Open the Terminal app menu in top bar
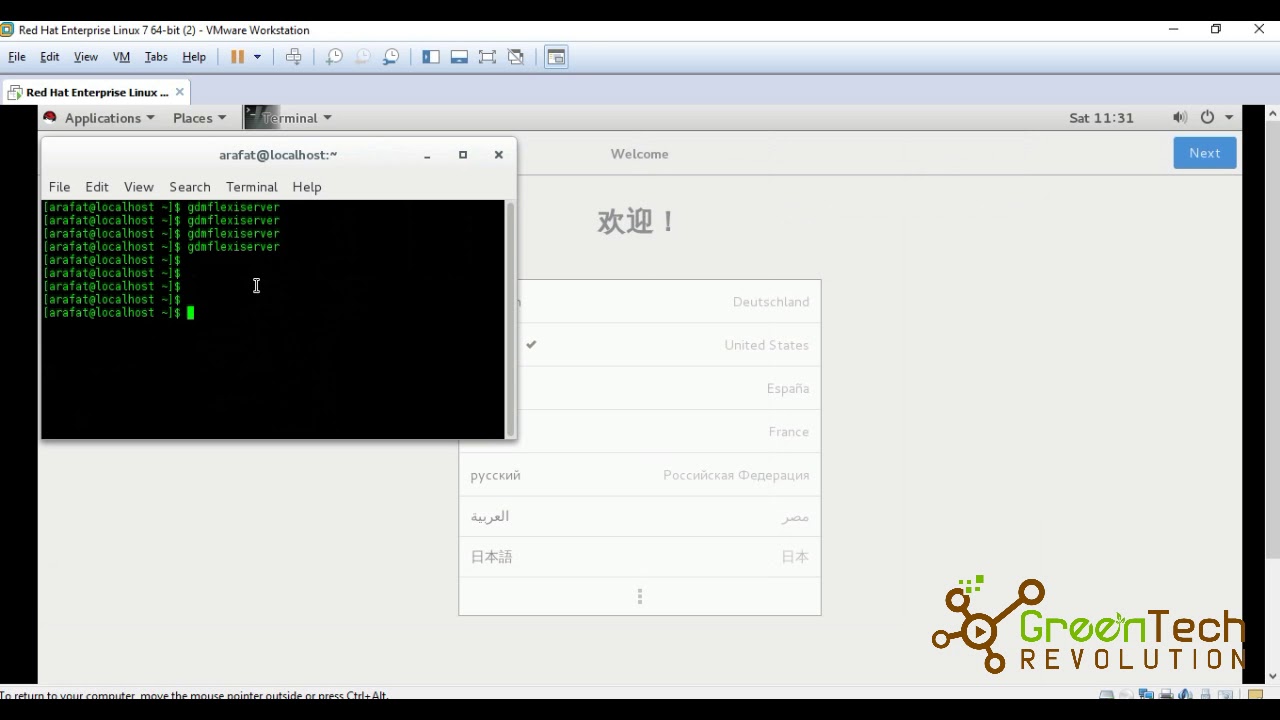 pos(289,118)
